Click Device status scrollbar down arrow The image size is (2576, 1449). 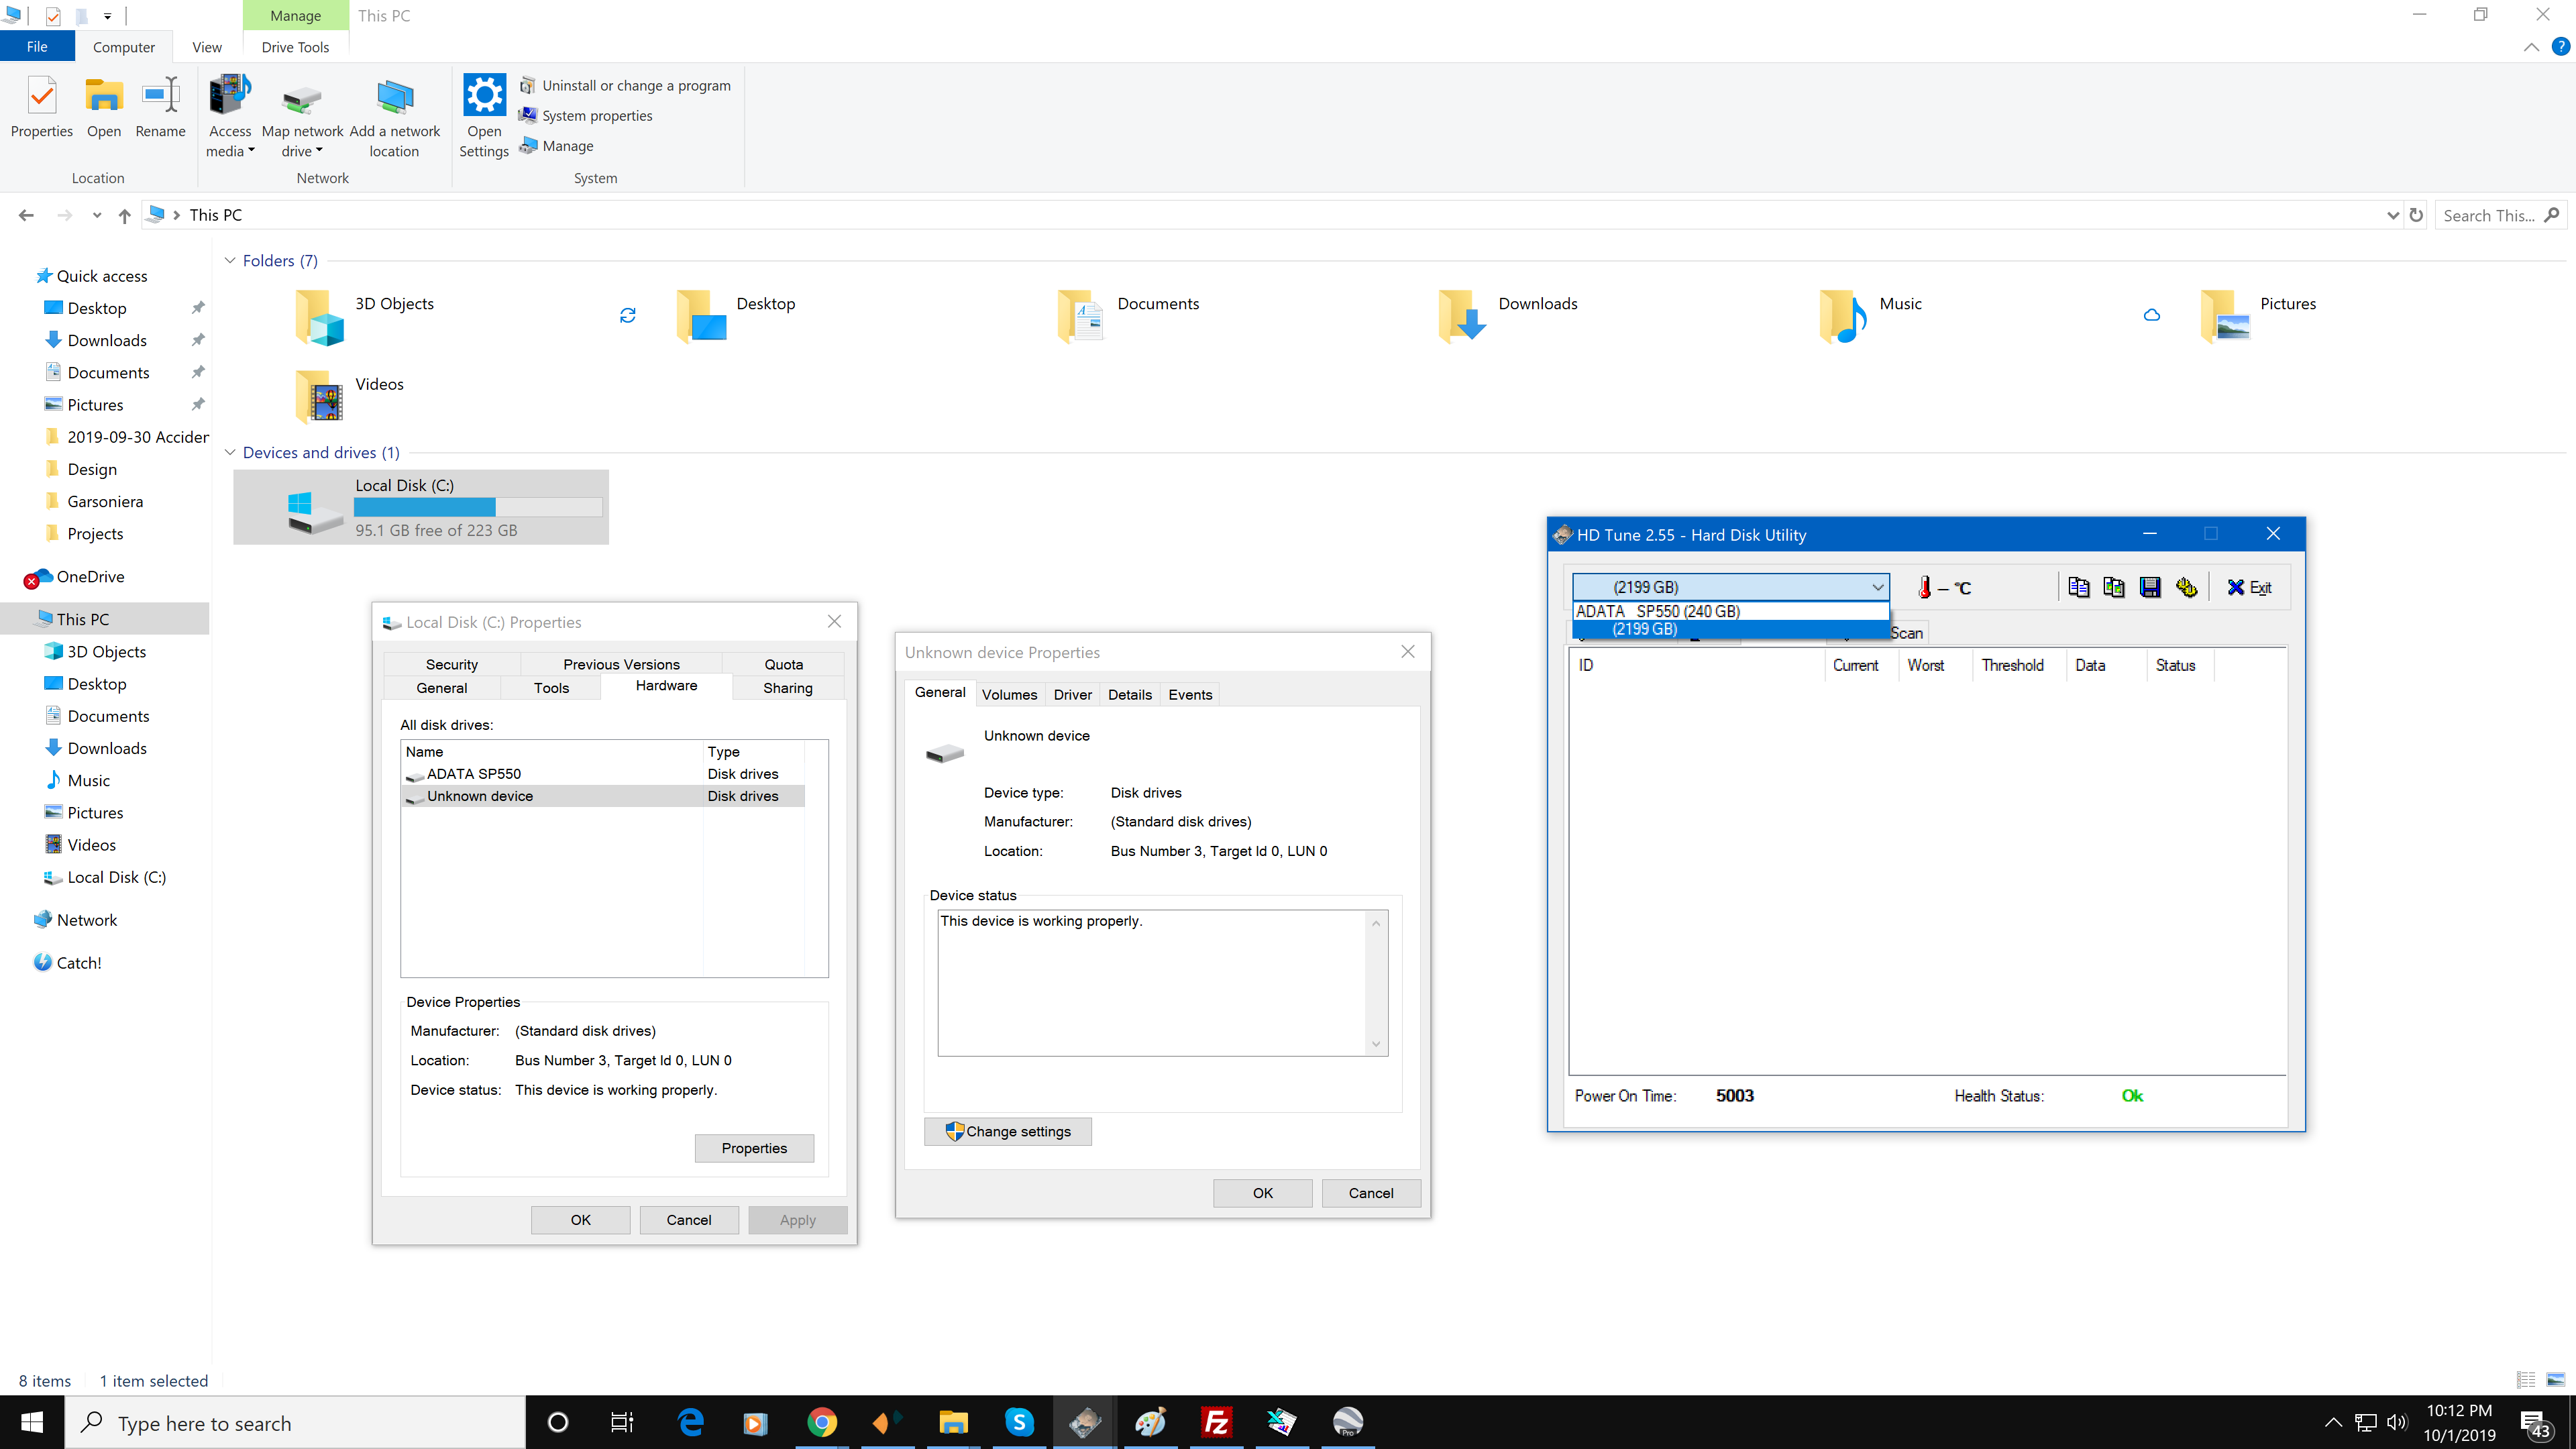point(1376,1044)
